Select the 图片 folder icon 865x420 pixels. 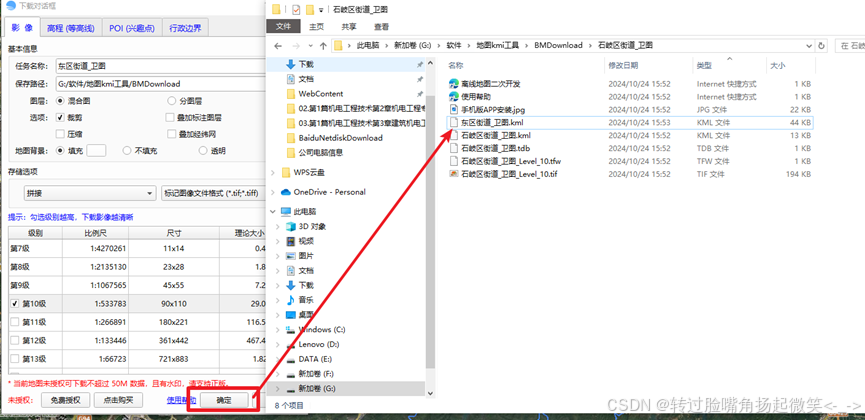coord(291,256)
